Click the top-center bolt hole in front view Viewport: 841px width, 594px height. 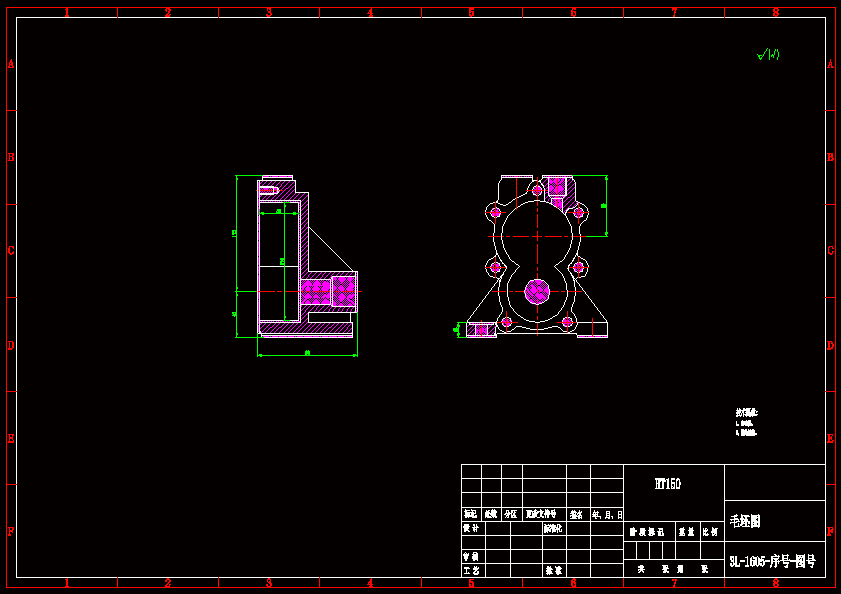coord(537,190)
